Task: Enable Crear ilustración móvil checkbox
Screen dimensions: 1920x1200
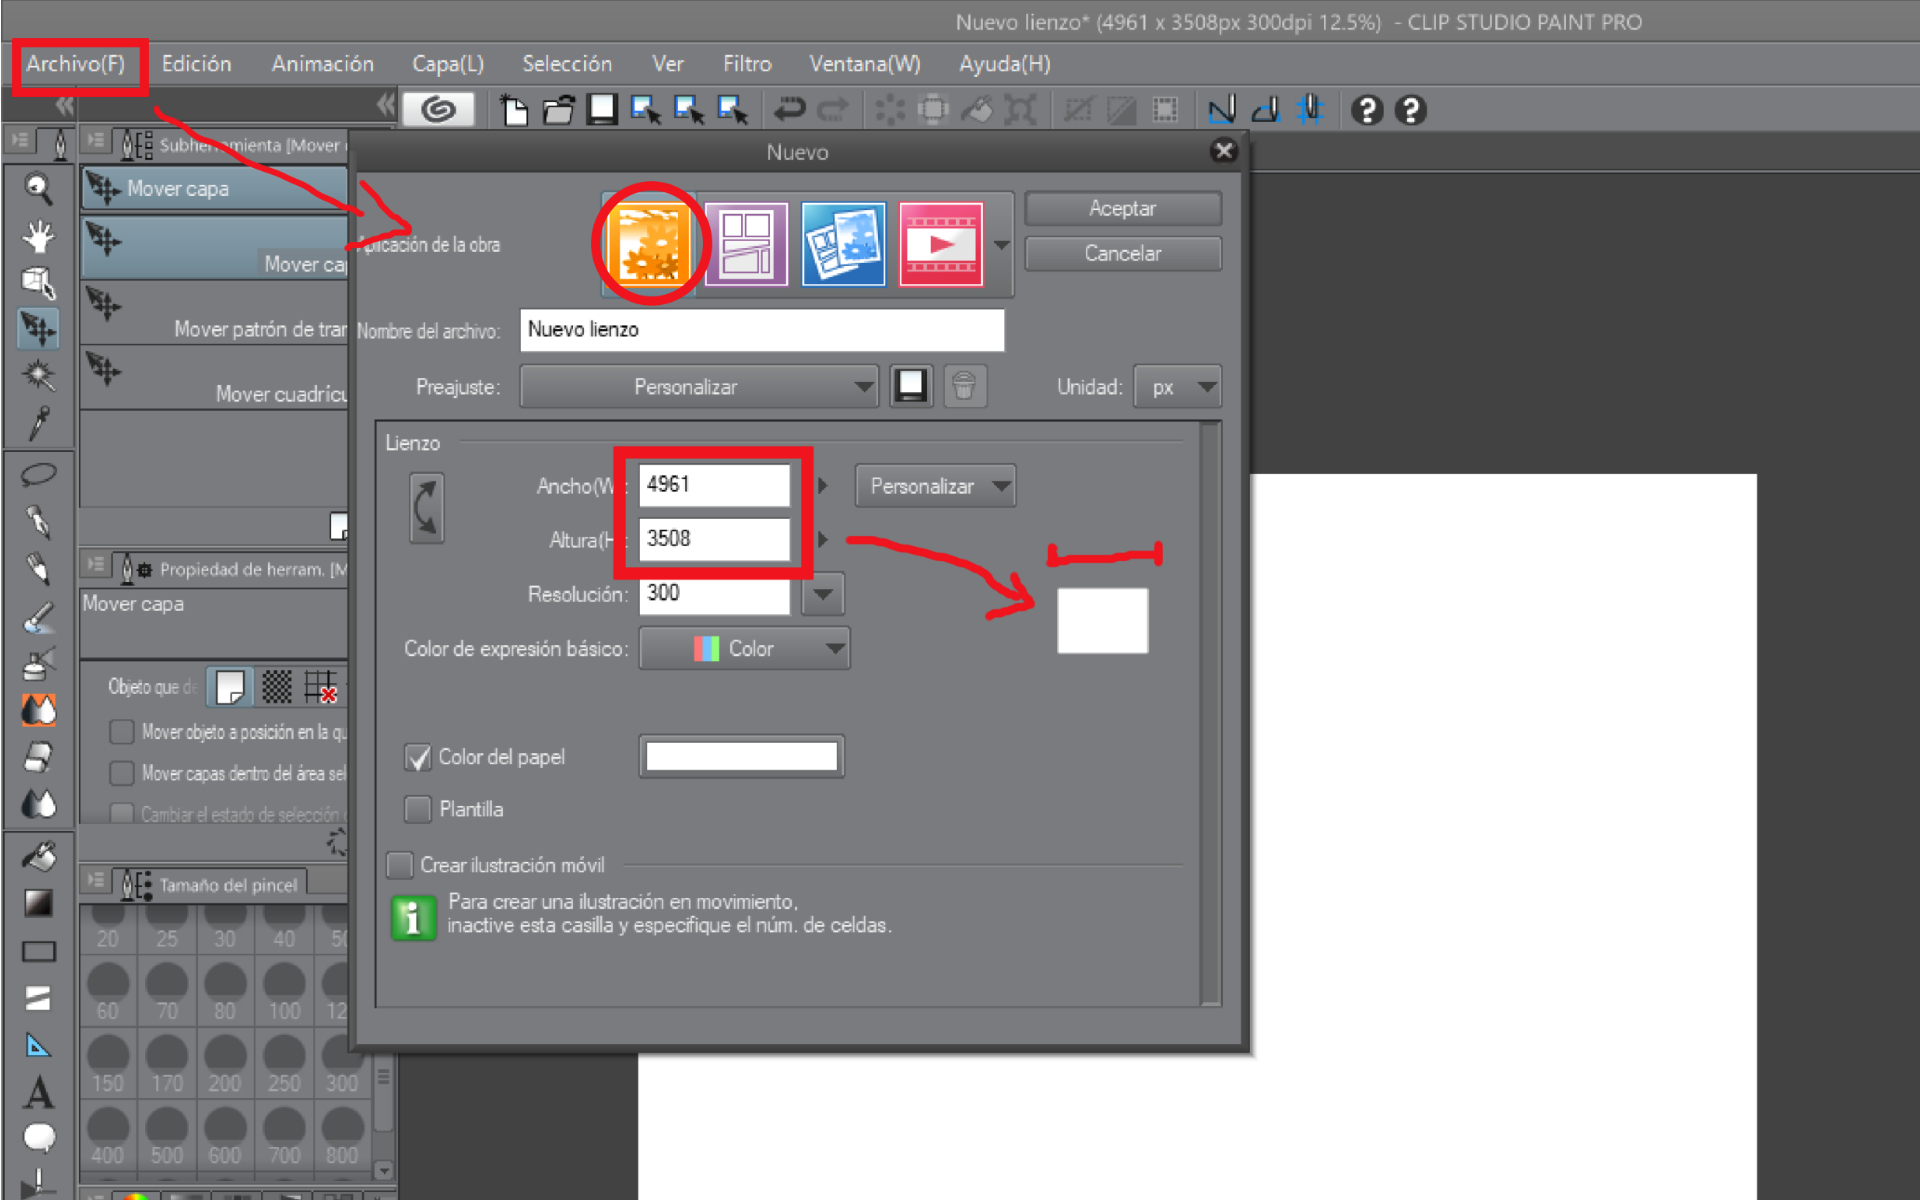Action: coord(399,865)
